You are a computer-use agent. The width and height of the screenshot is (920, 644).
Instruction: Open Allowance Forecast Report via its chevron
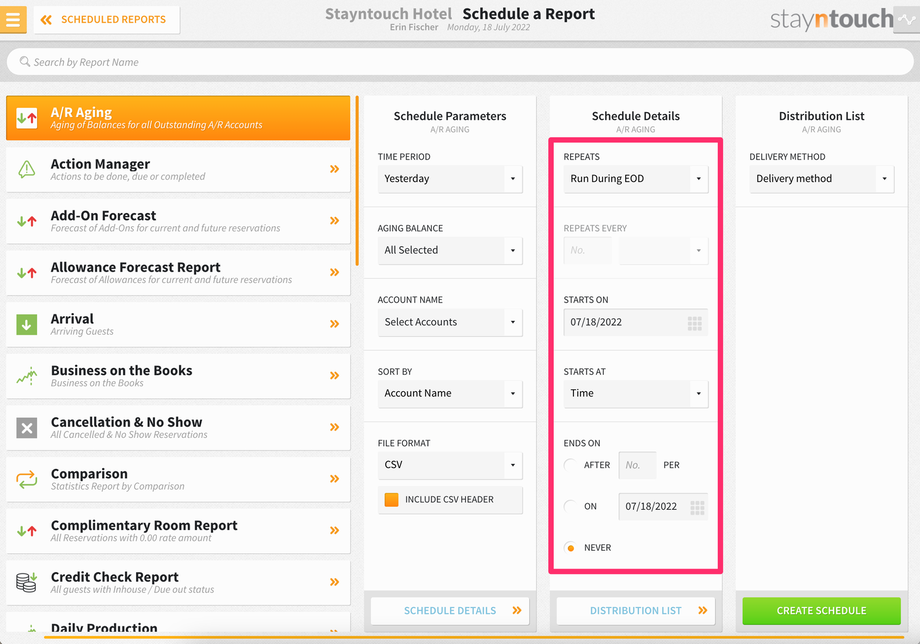334,272
